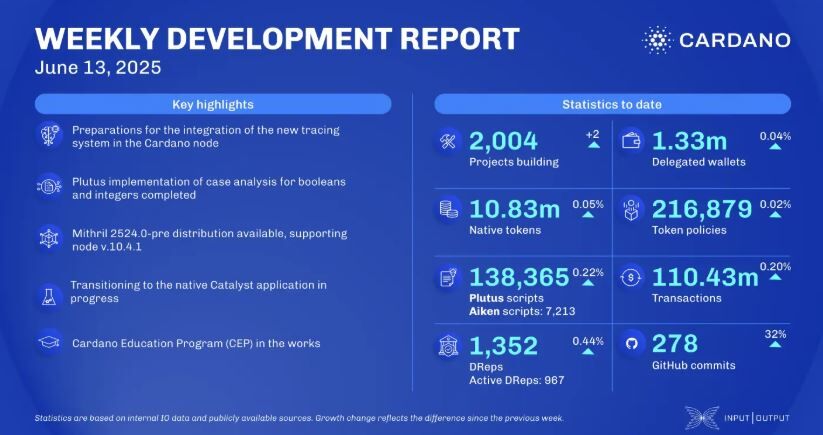This screenshot has width=823, height=435.
Task: Click the Catalyst flask icon
Action: pos(50,297)
